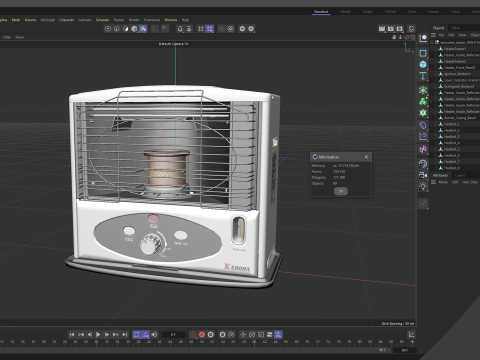Go to the start of the animation

click(x=72, y=334)
